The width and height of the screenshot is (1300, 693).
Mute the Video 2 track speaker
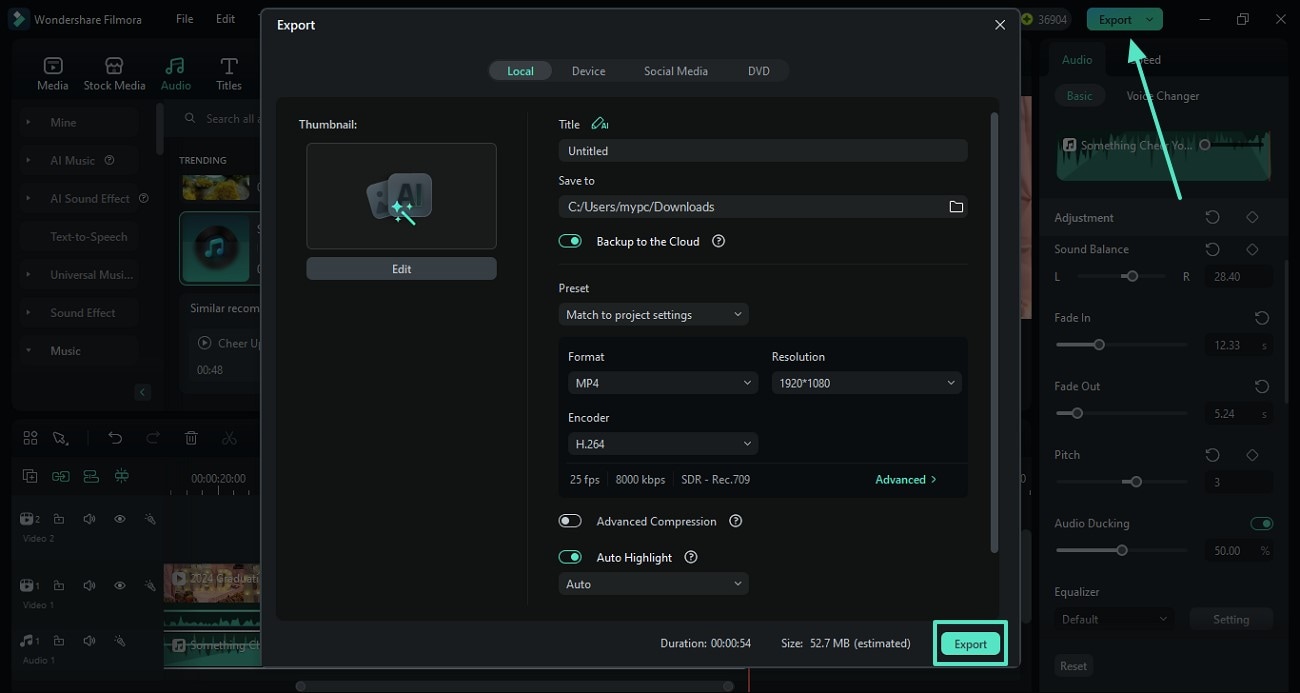89,519
